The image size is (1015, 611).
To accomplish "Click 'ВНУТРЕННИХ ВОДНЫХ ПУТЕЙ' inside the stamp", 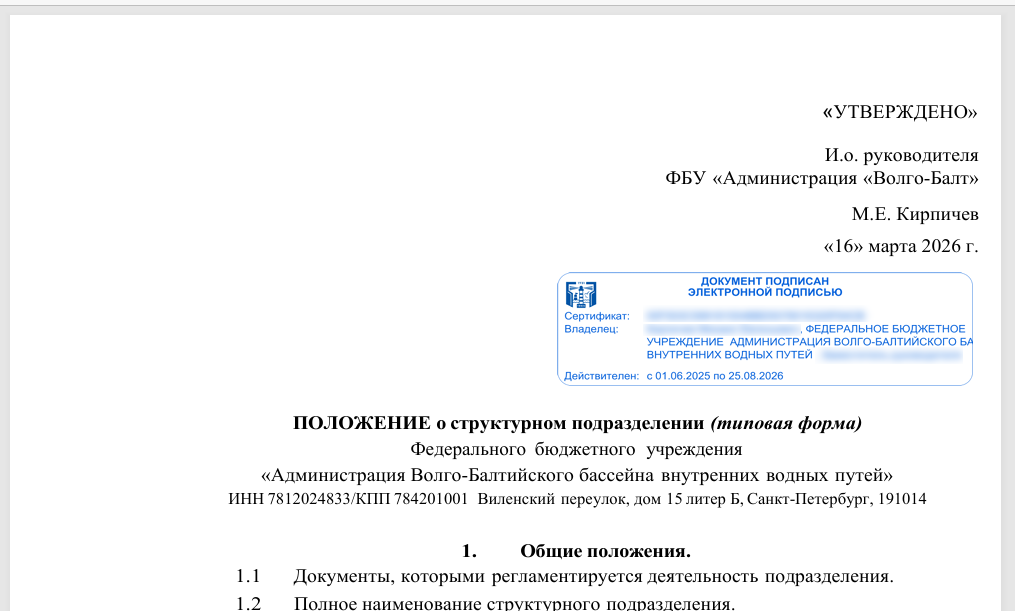I will [729, 355].
